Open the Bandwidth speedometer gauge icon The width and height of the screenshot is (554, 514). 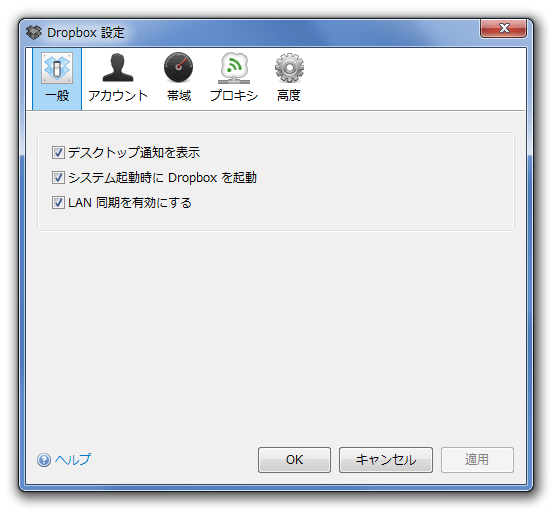[178, 67]
